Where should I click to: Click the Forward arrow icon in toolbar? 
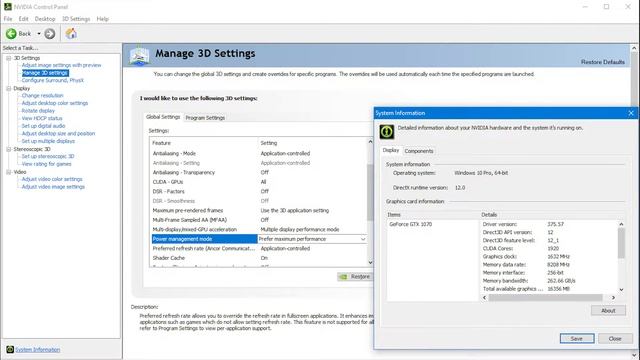point(50,34)
